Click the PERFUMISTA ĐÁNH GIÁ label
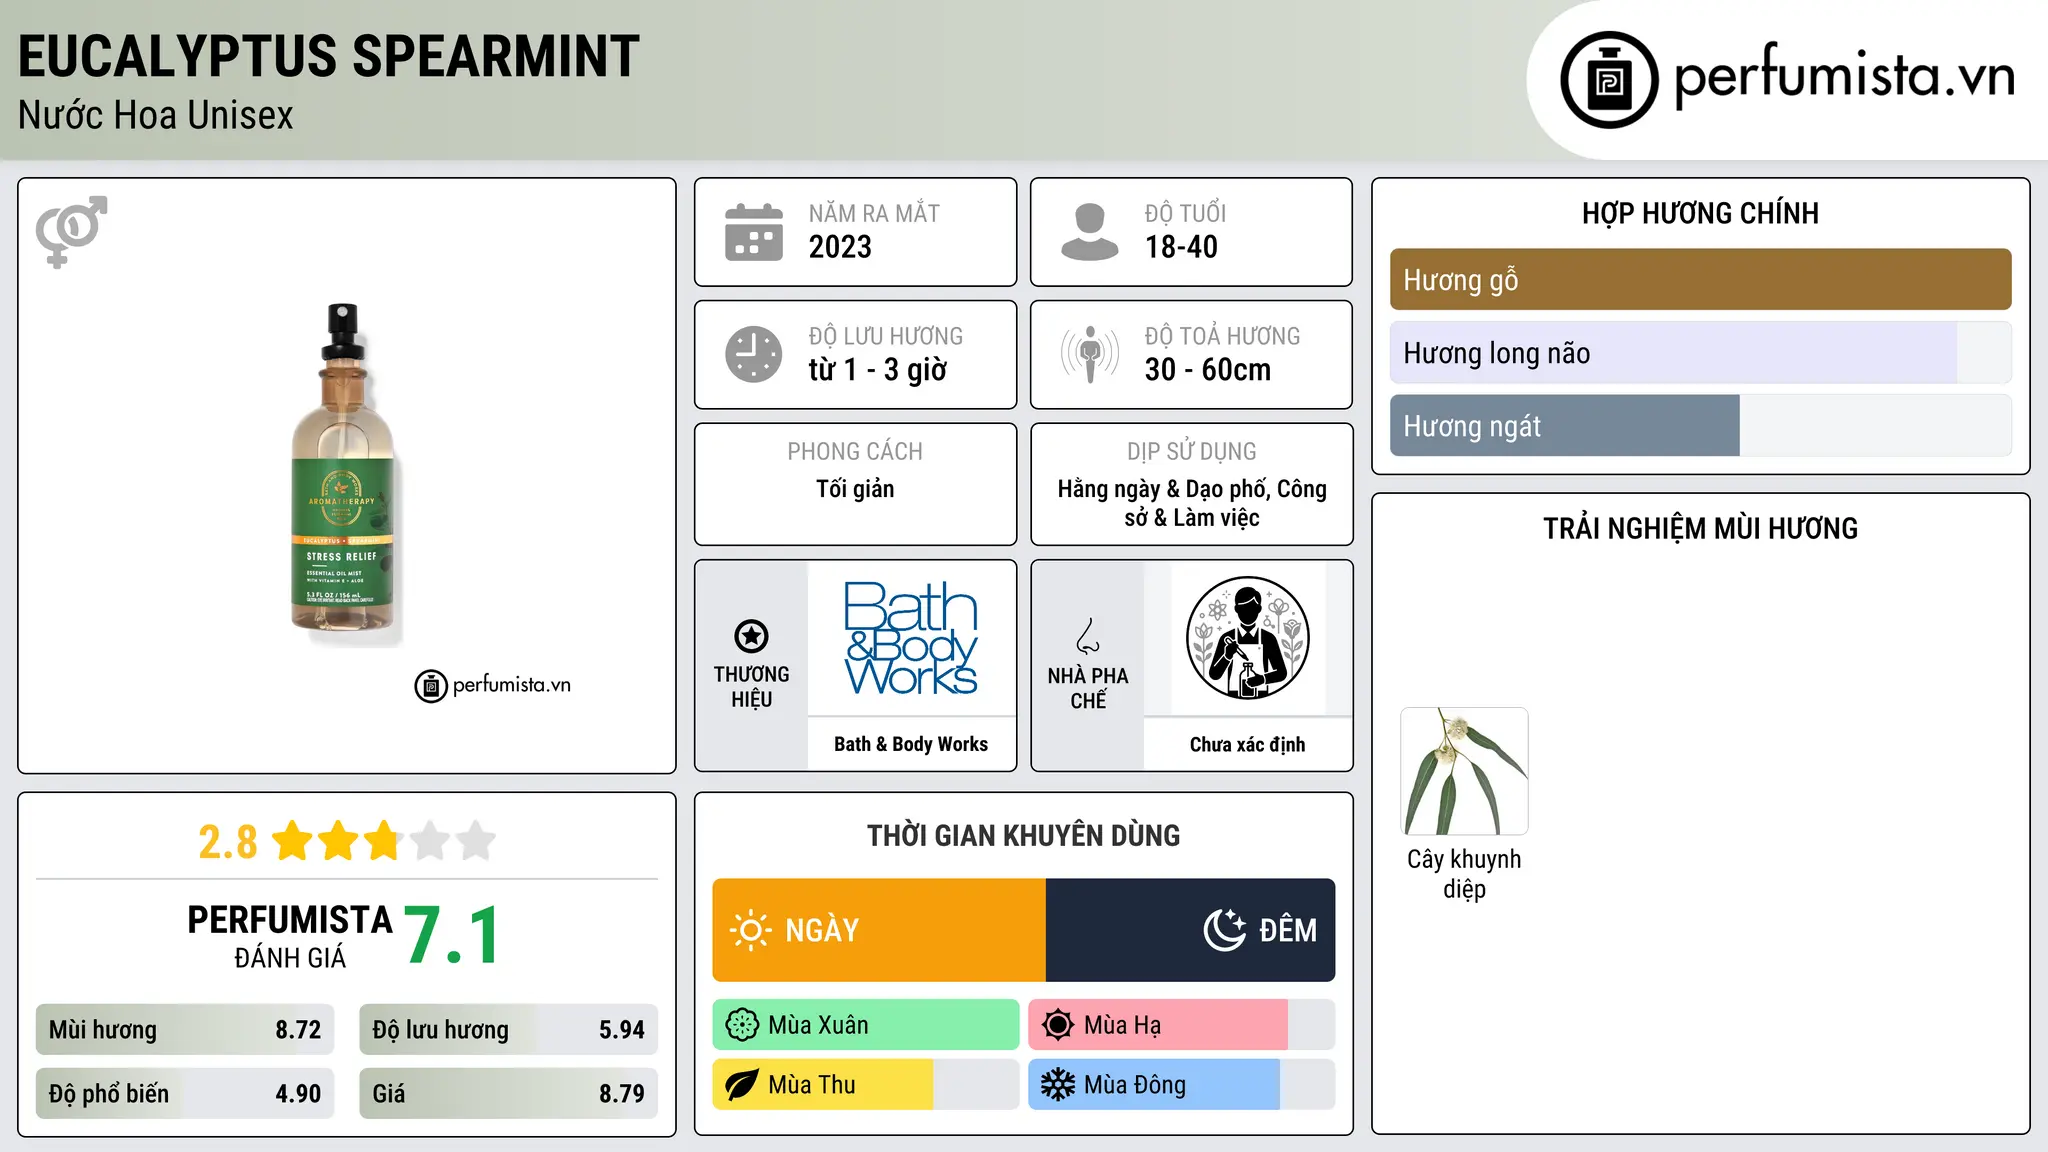This screenshot has width=2048, height=1152. click(290, 936)
